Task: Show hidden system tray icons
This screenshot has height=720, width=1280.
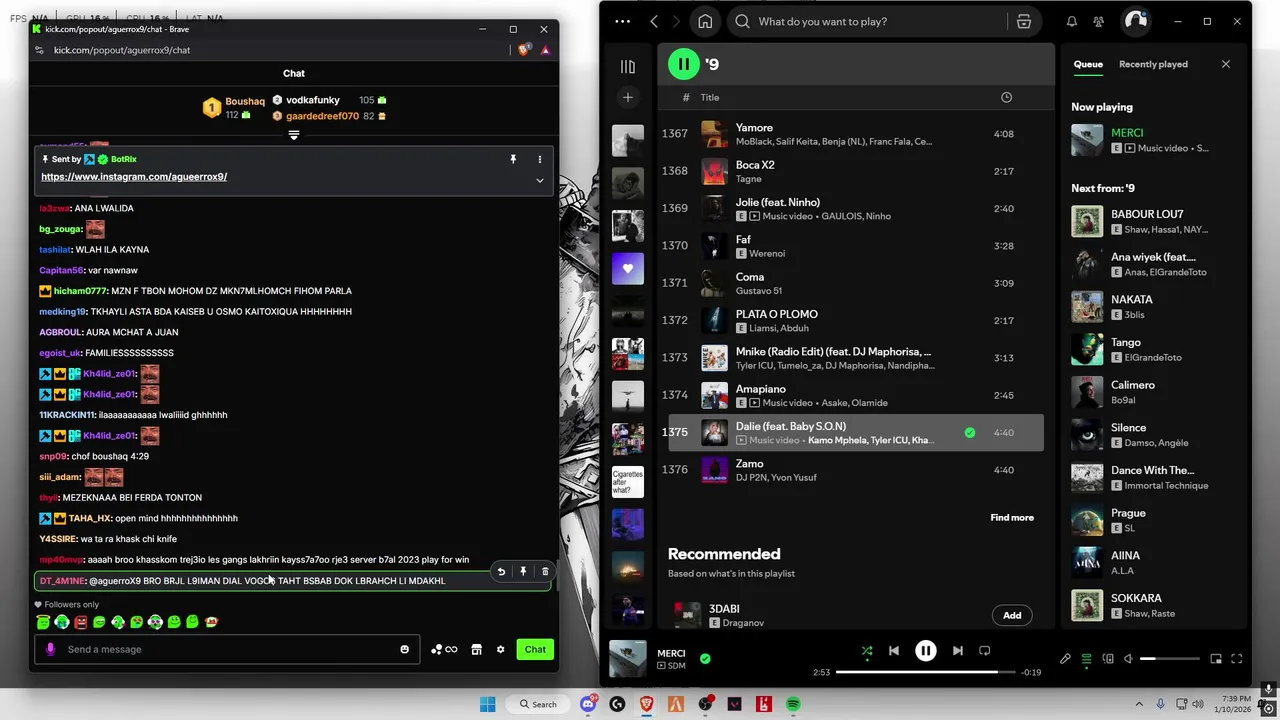Action: (x=1139, y=704)
